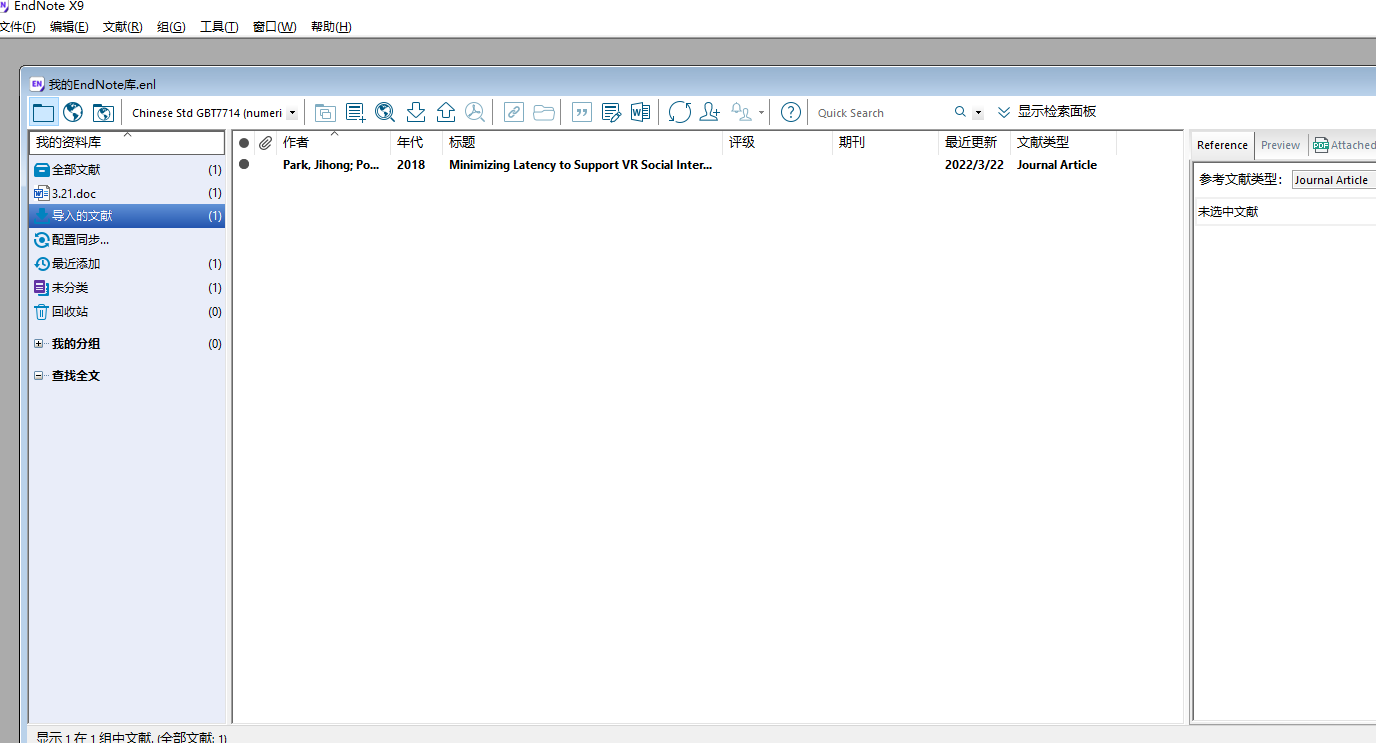Screen dimensions: 1376x743
Task: Click the Activity Feed person icon
Action: point(742,112)
